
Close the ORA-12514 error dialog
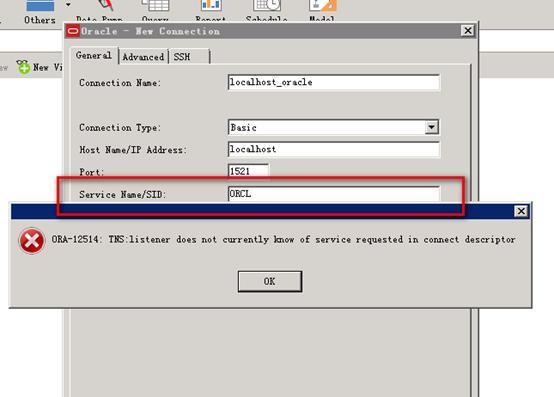tap(521, 211)
